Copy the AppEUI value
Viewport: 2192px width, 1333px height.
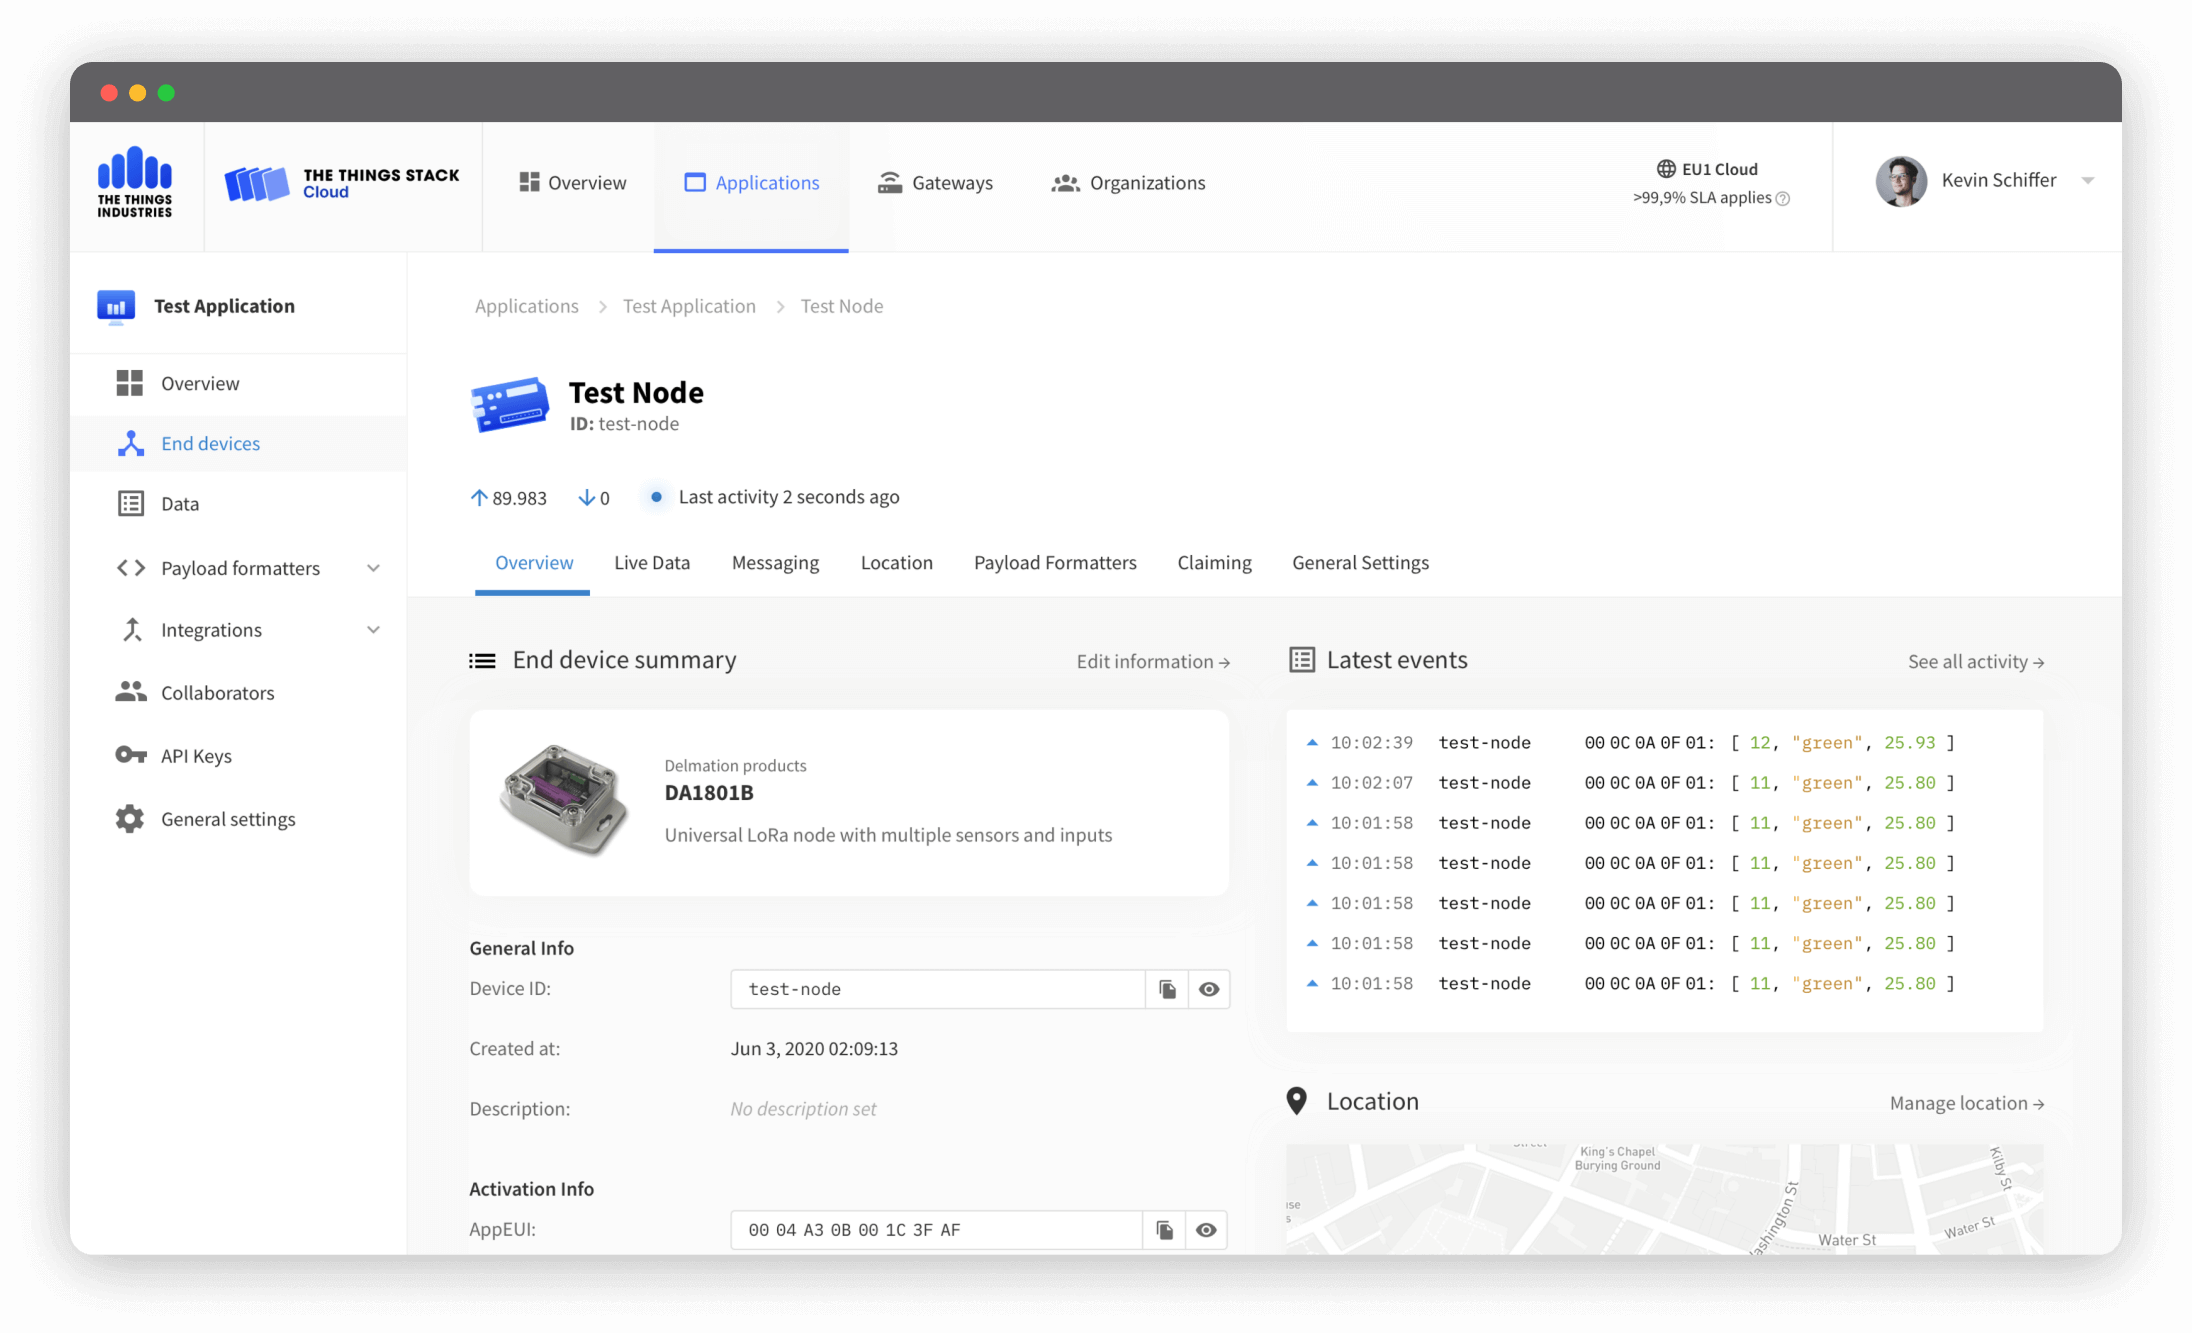point(1164,1230)
